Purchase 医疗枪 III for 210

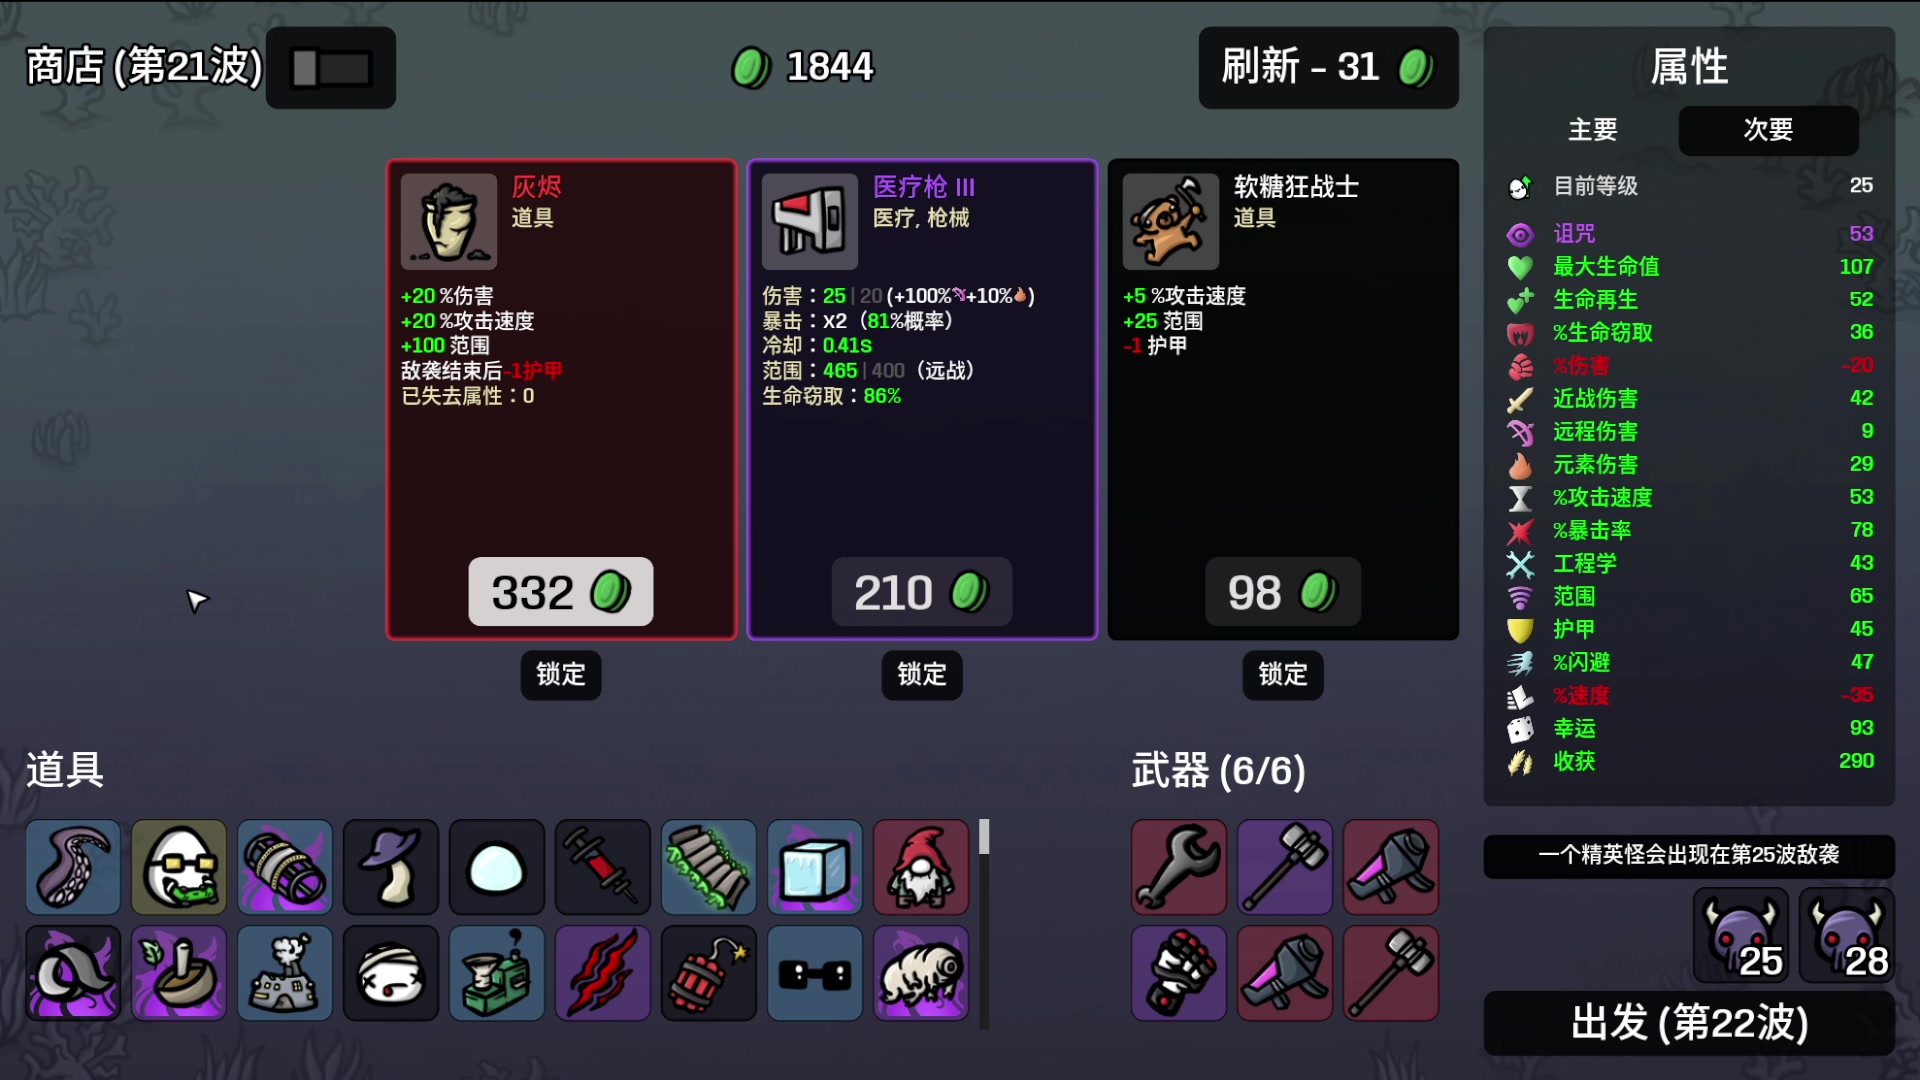(921, 592)
